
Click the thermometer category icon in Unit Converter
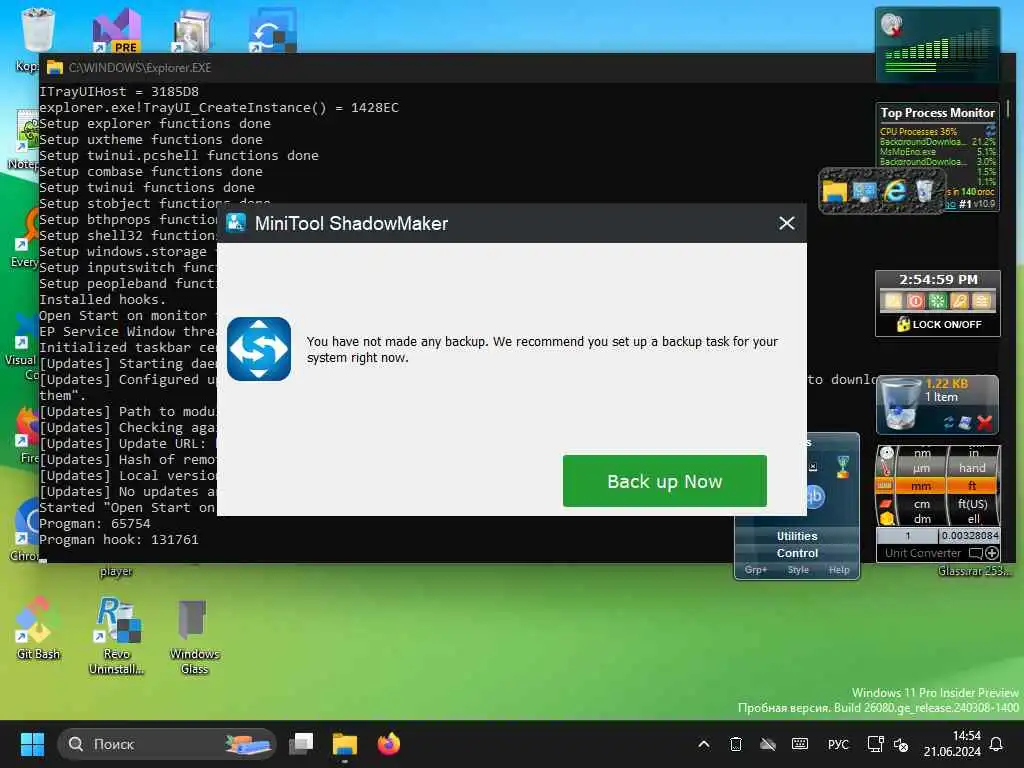coord(886,468)
